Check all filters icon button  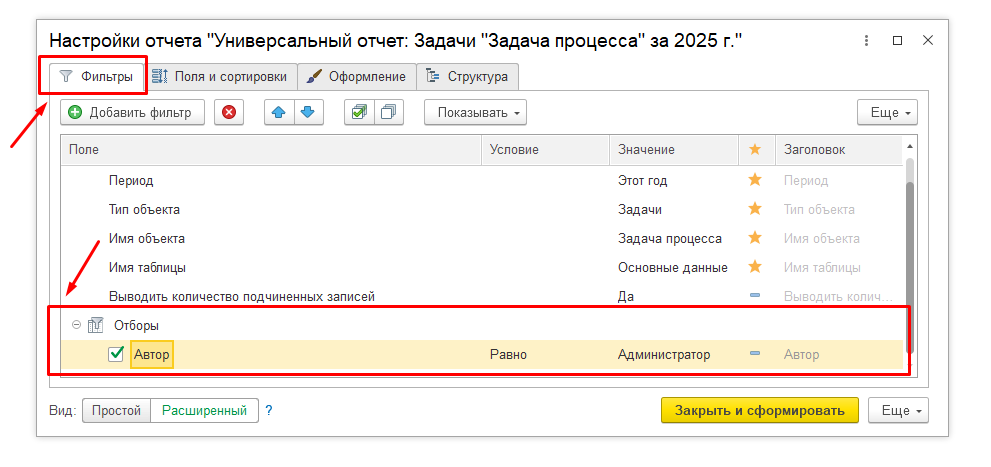(x=359, y=112)
